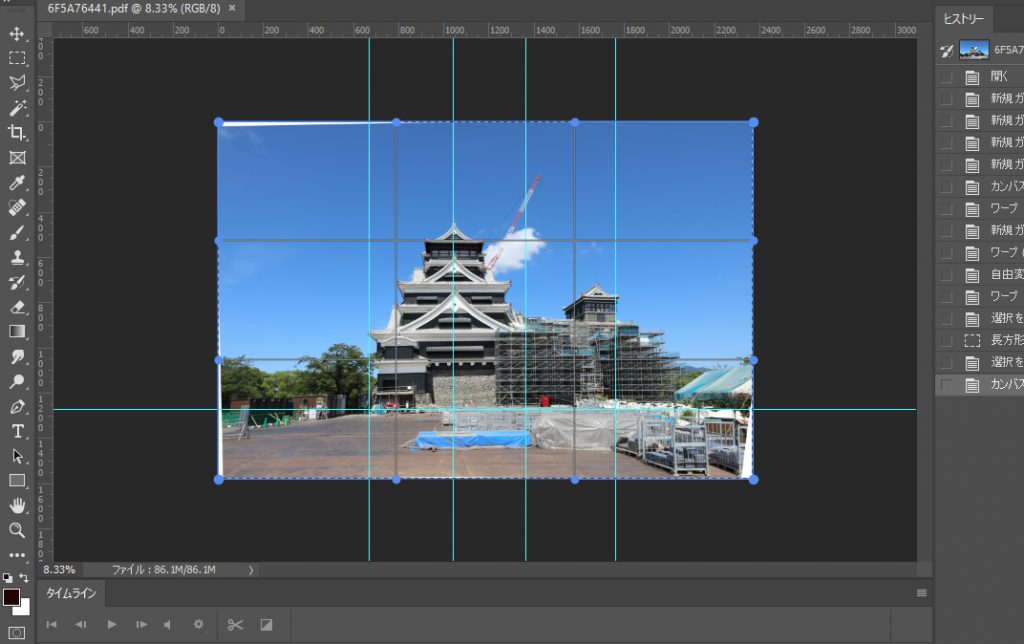The image size is (1024, 644).
Task: Select the Crop tool
Action: pyautogui.click(x=17, y=133)
